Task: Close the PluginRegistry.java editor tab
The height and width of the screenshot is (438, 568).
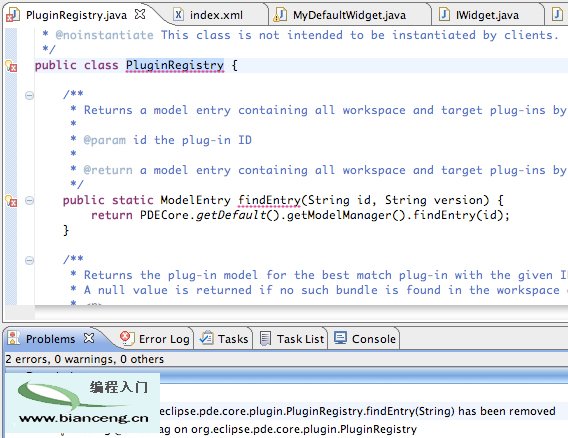Action: pyautogui.click(x=140, y=14)
